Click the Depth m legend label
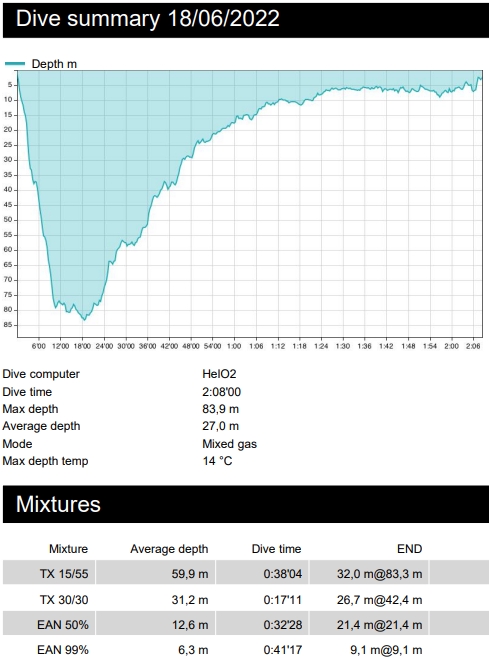 tap(54, 64)
